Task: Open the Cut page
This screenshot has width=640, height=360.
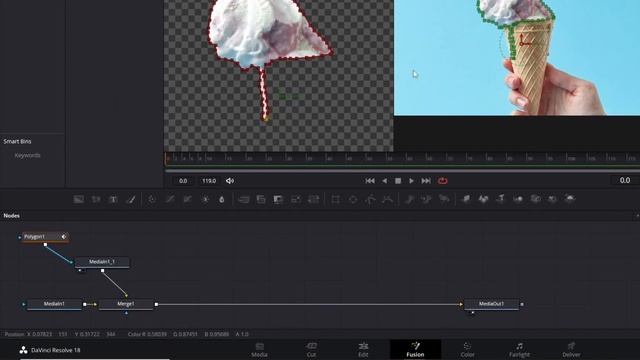Action: tap(311, 350)
